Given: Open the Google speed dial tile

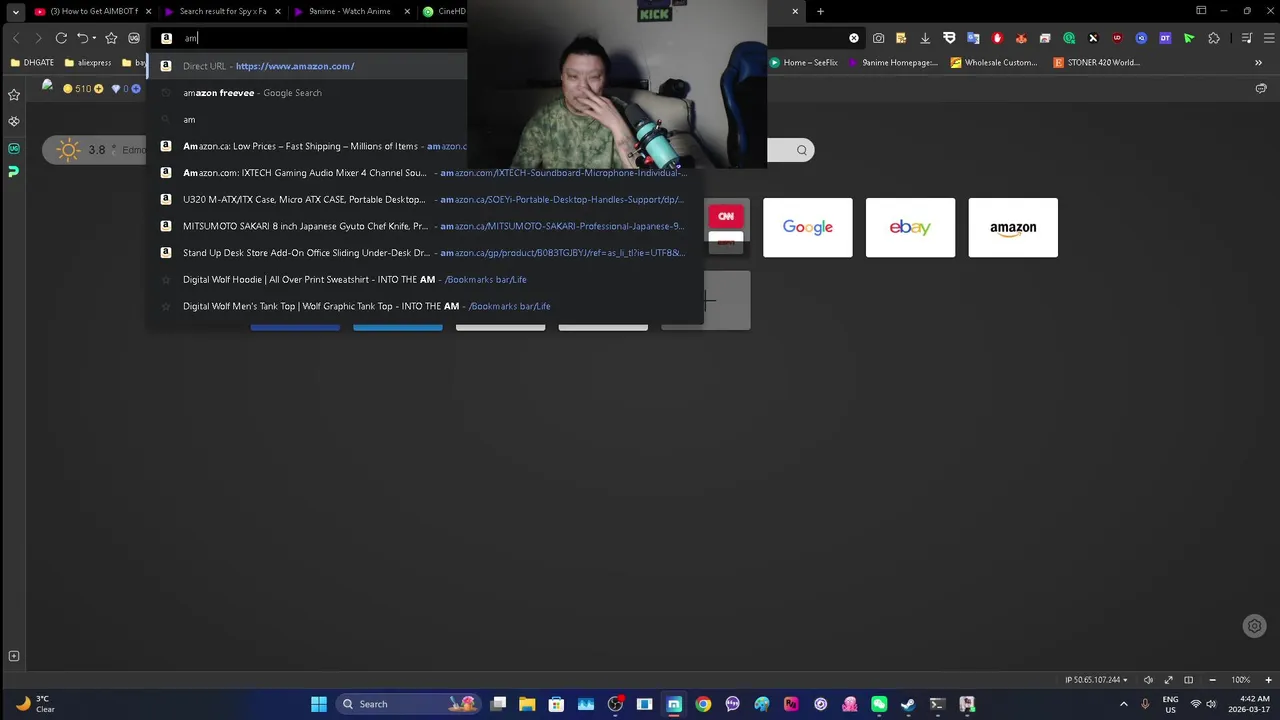Looking at the screenshot, I should (808, 227).
